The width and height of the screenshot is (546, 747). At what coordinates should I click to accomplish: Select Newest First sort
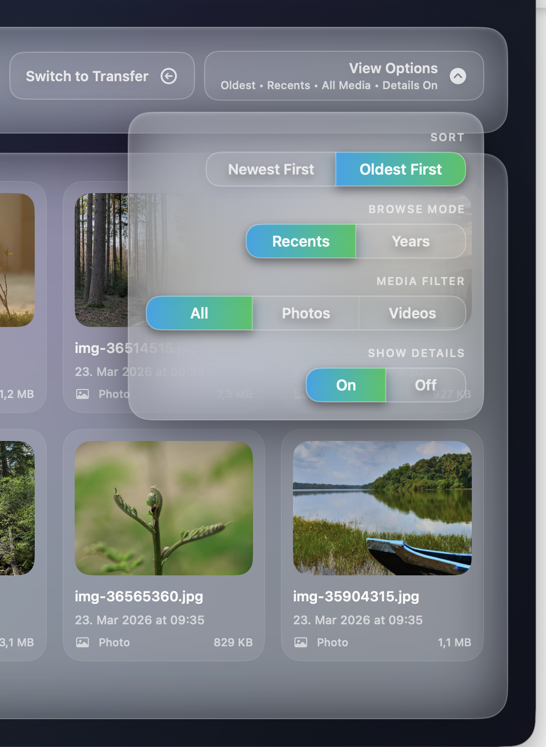pos(271,169)
